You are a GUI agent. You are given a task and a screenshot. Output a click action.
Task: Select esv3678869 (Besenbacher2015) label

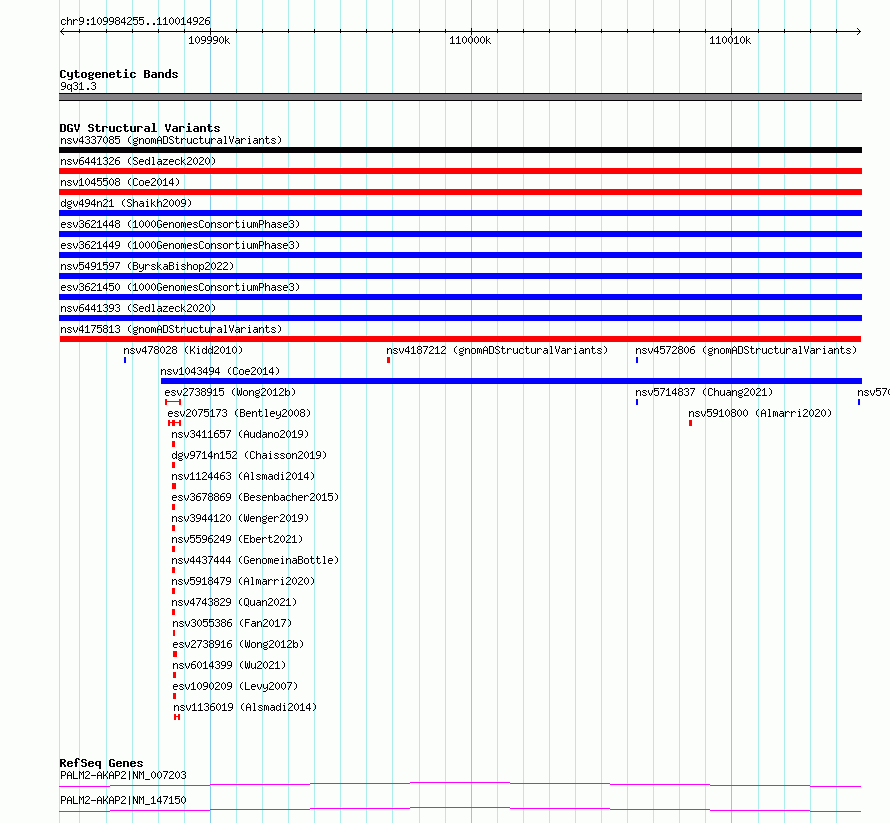(x=255, y=497)
